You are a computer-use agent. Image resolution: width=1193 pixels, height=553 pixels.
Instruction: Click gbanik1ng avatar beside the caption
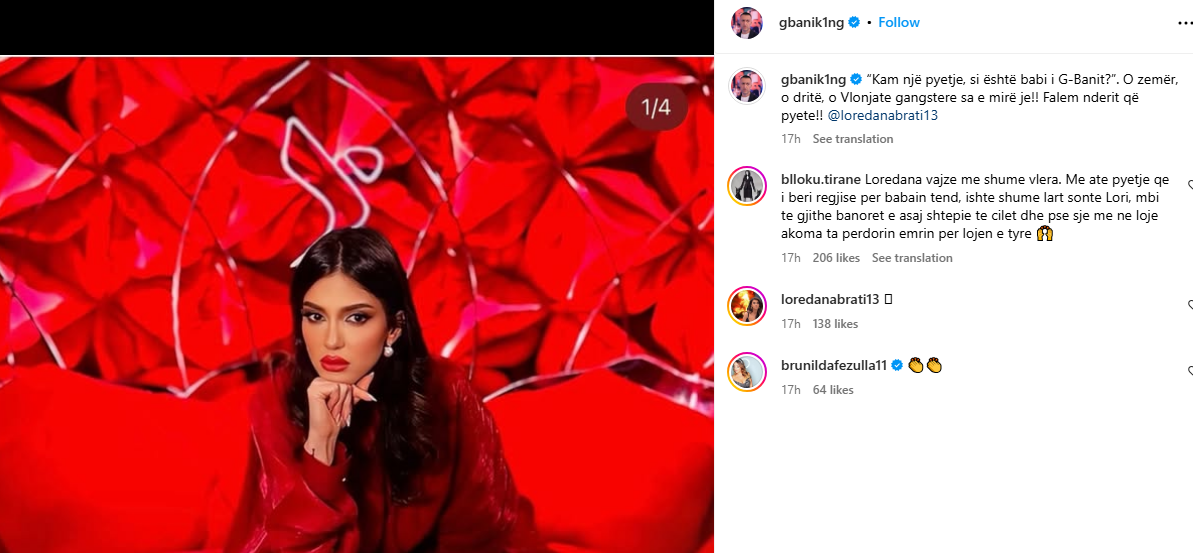point(746,86)
